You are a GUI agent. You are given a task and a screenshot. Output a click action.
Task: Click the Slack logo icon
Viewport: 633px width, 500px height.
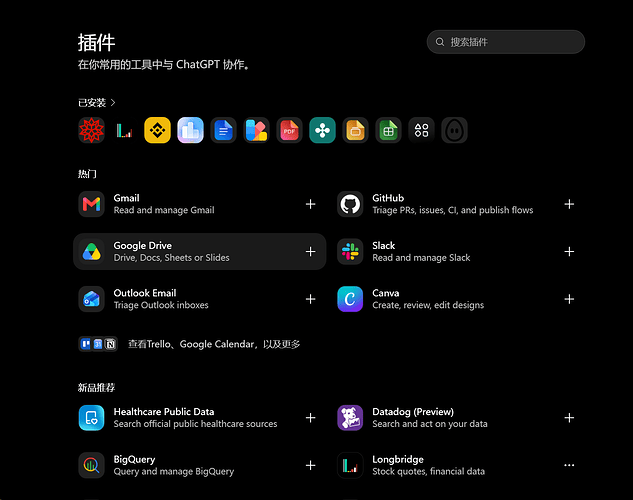click(350, 252)
